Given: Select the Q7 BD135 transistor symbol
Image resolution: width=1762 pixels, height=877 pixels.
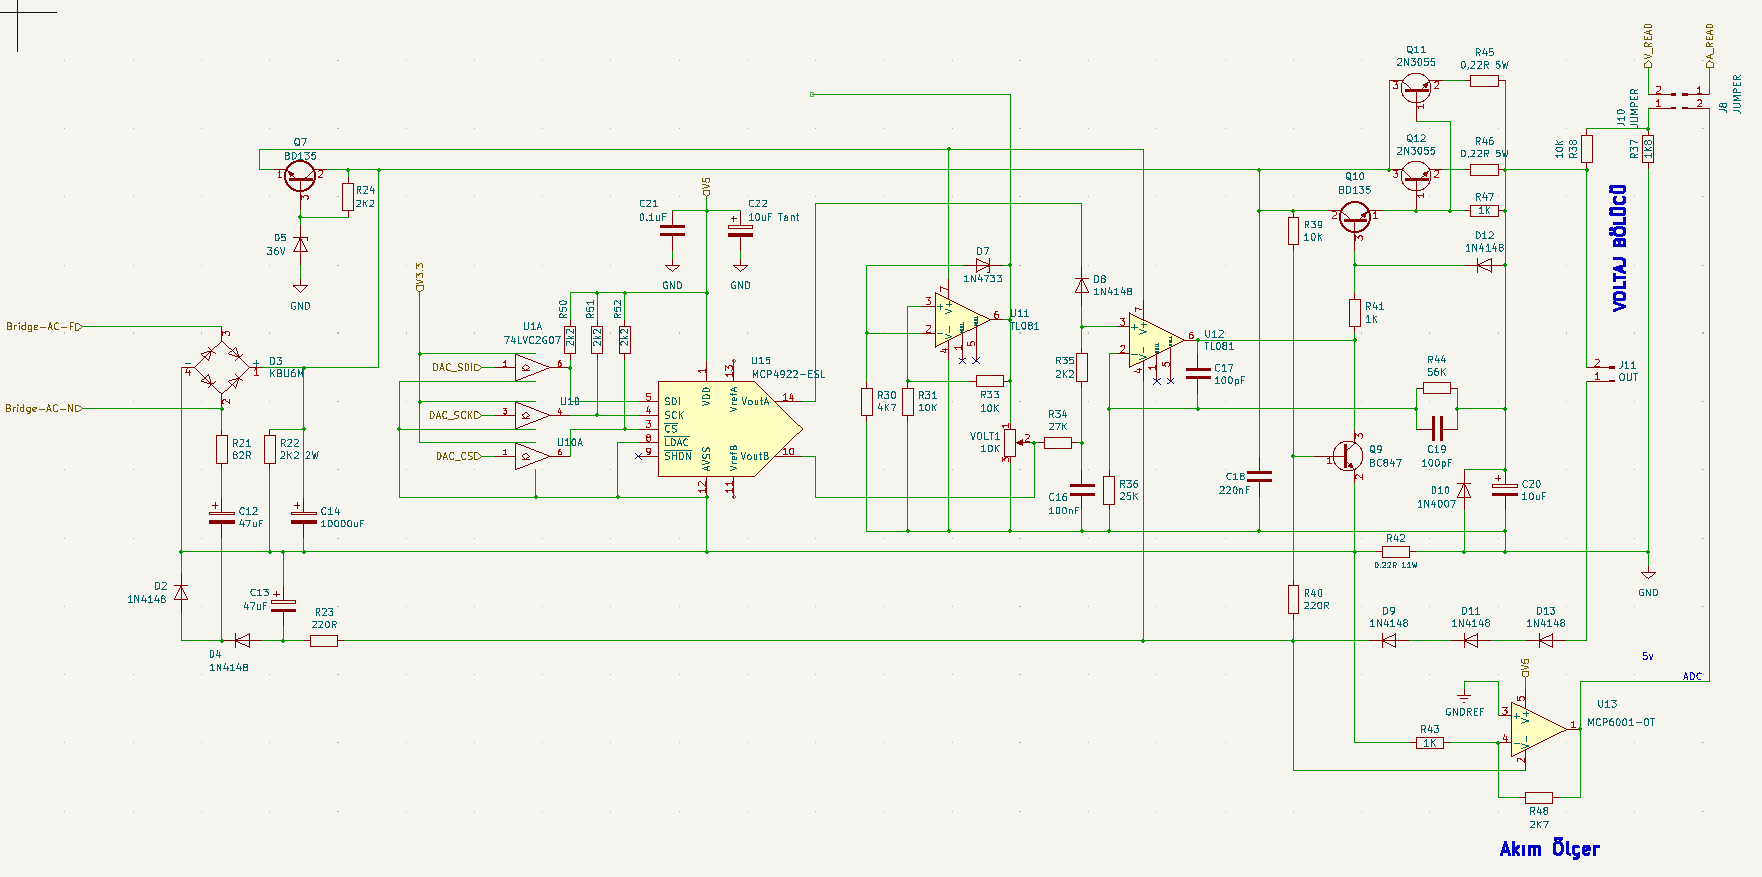Looking at the screenshot, I should pyautogui.click(x=300, y=177).
